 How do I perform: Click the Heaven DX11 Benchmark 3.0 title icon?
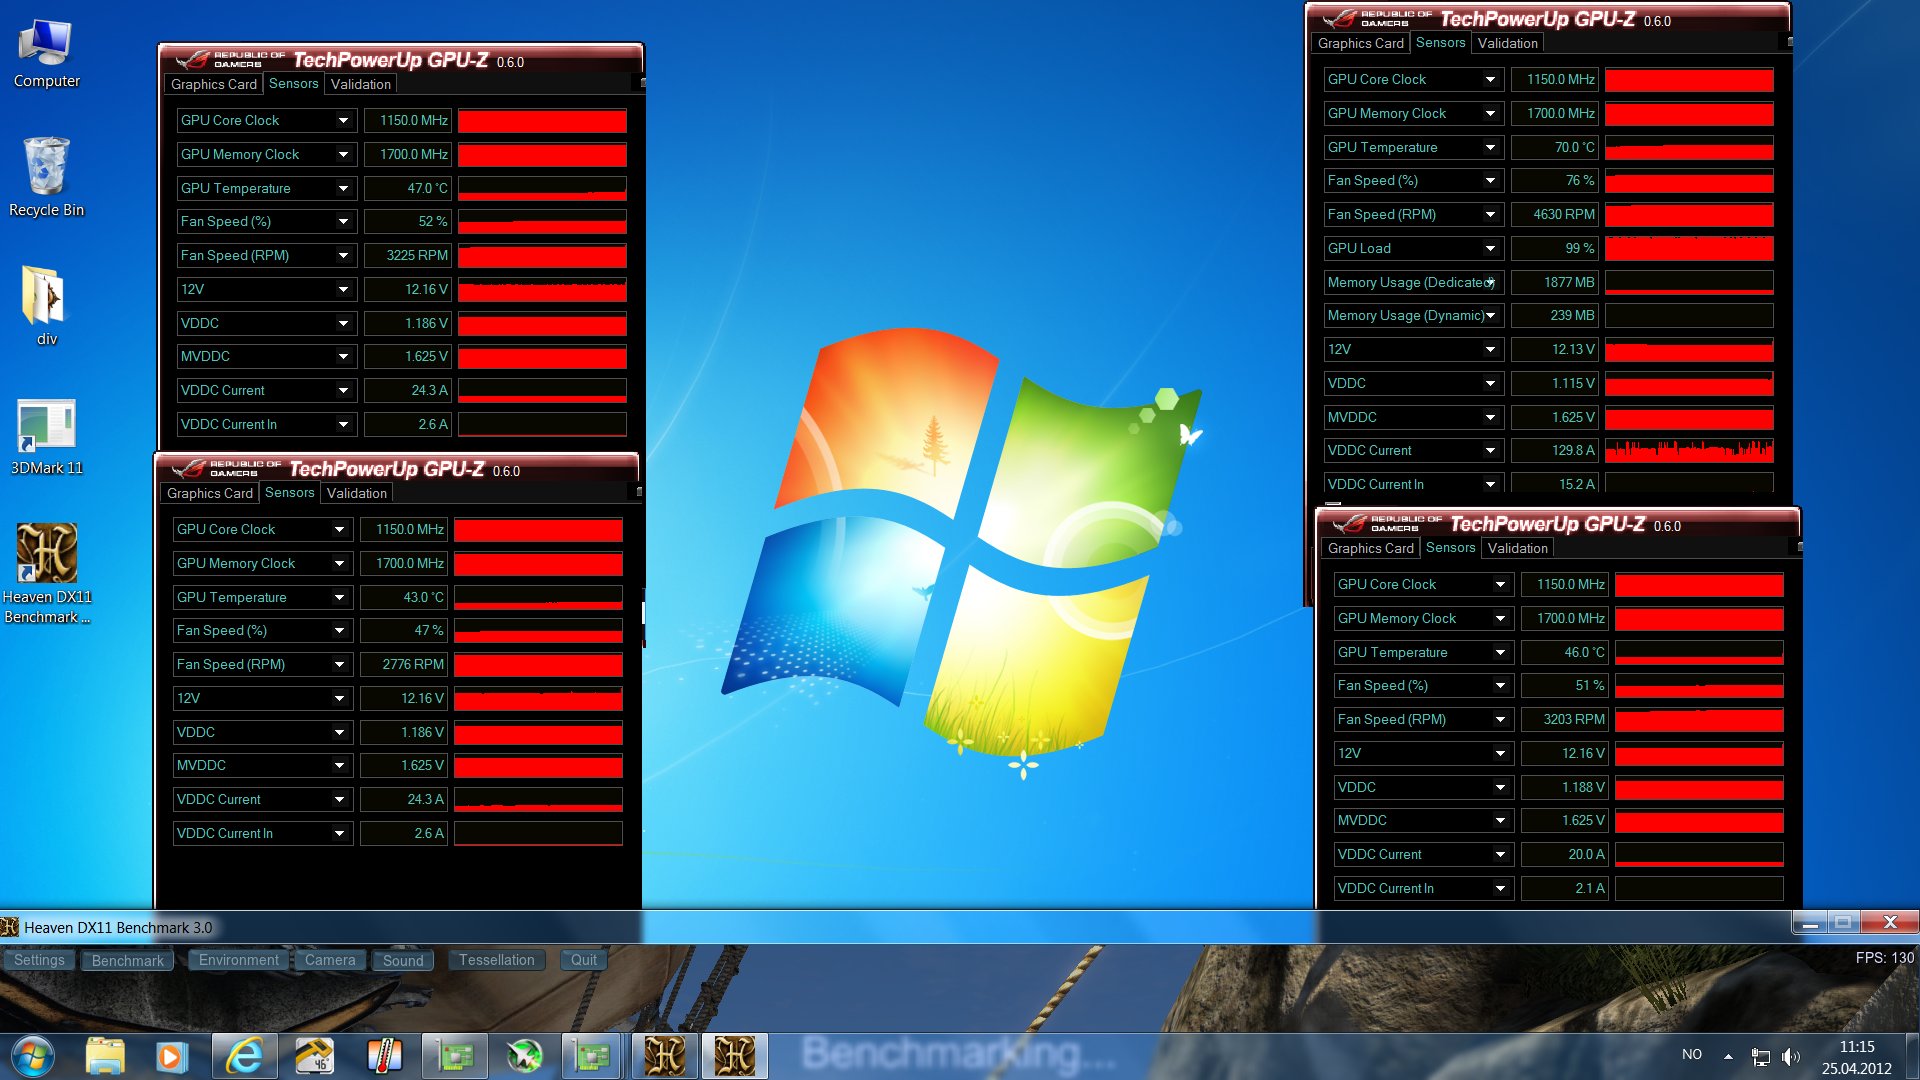click(x=10, y=927)
